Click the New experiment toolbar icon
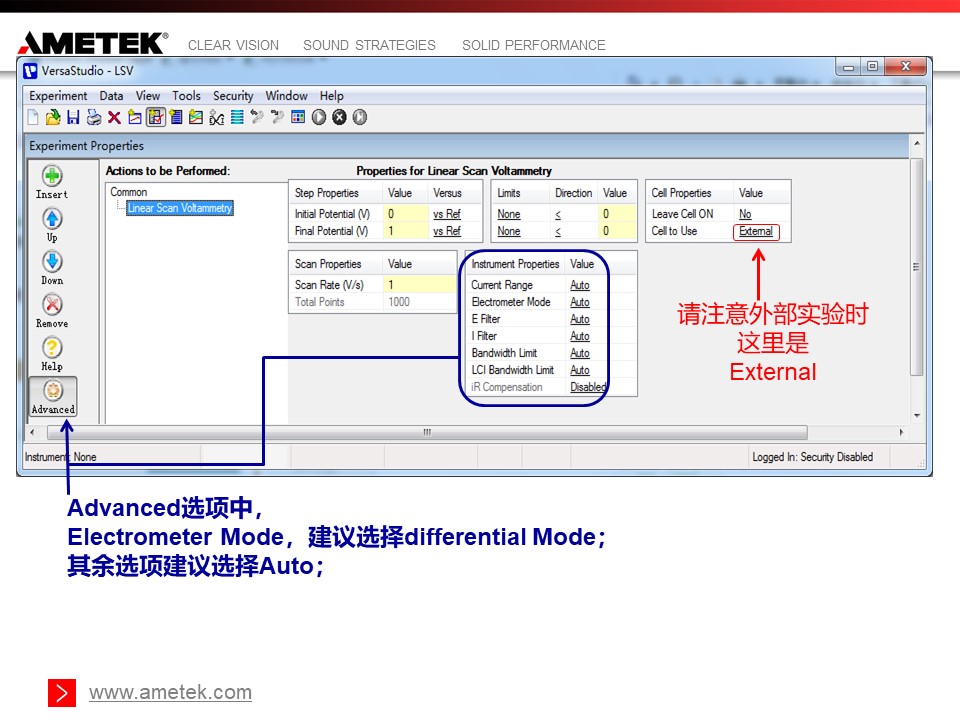960x720 pixels. 32,117
